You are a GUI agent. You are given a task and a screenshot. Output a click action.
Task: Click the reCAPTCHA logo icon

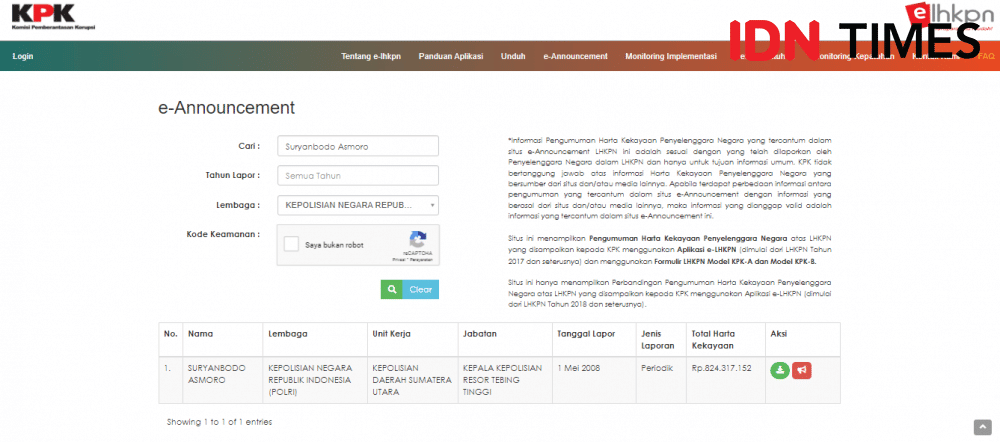[x=418, y=240]
